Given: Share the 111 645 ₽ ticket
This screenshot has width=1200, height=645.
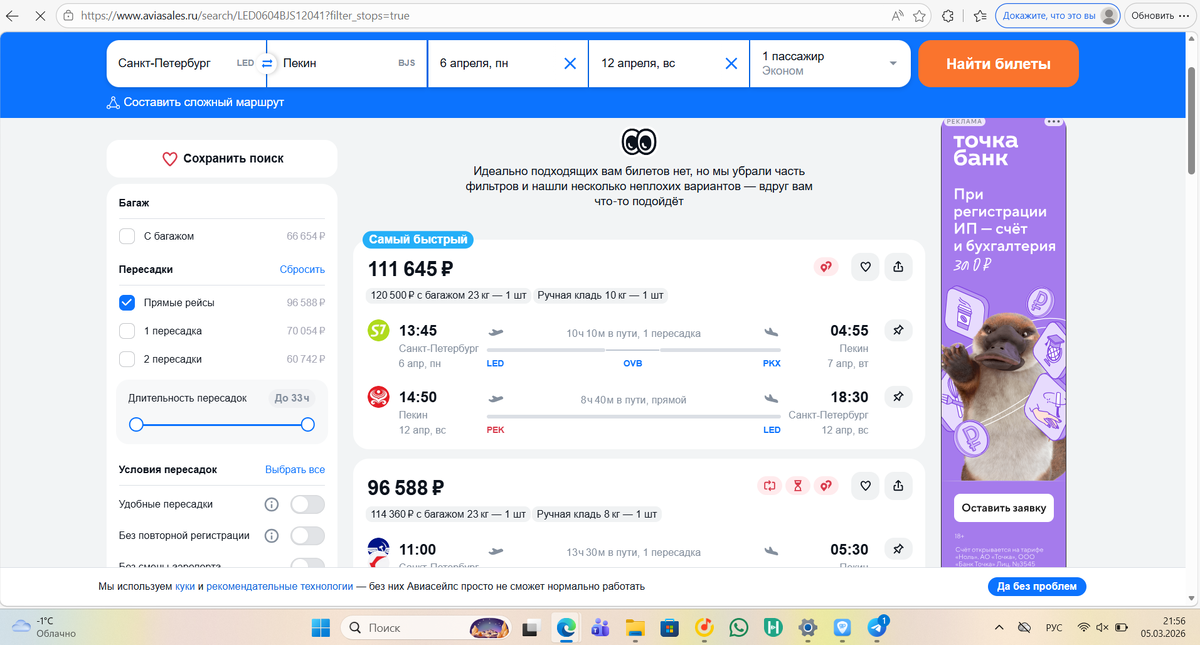Looking at the screenshot, I should point(898,267).
